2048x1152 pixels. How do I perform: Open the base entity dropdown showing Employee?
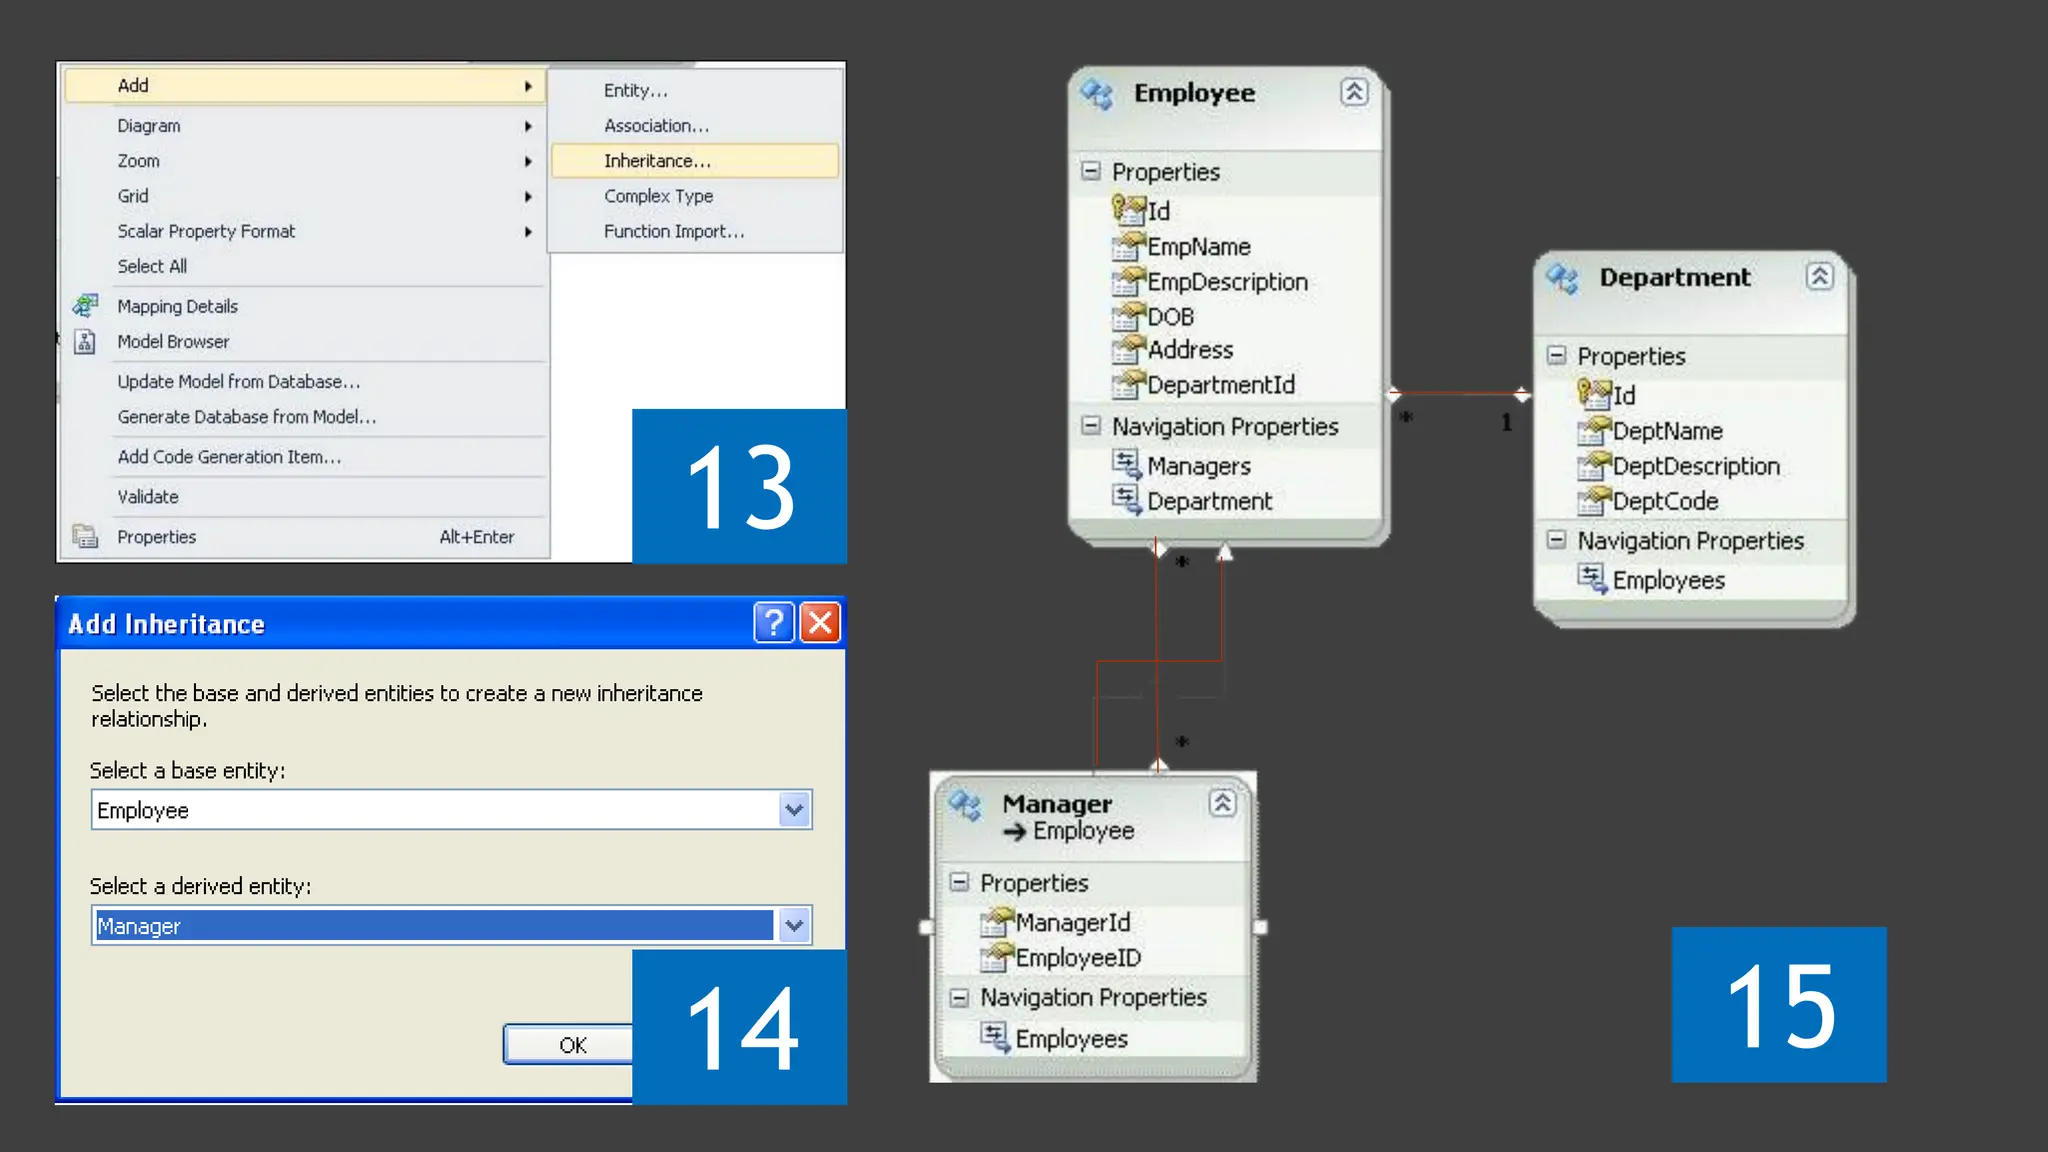point(794,810)
